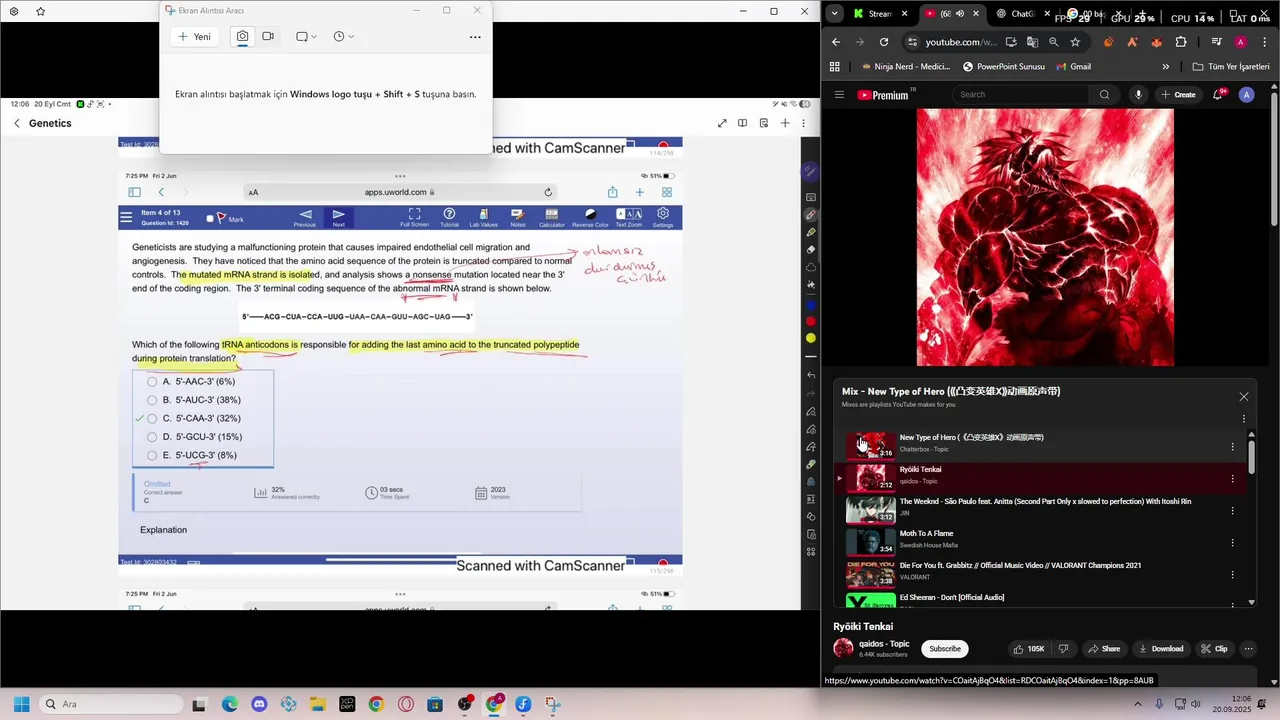The width and height of the screenshot is (1280, 720).
Task: Select the screenshot camera mode in Snipping Tool
Action: (x=242, y=36)
